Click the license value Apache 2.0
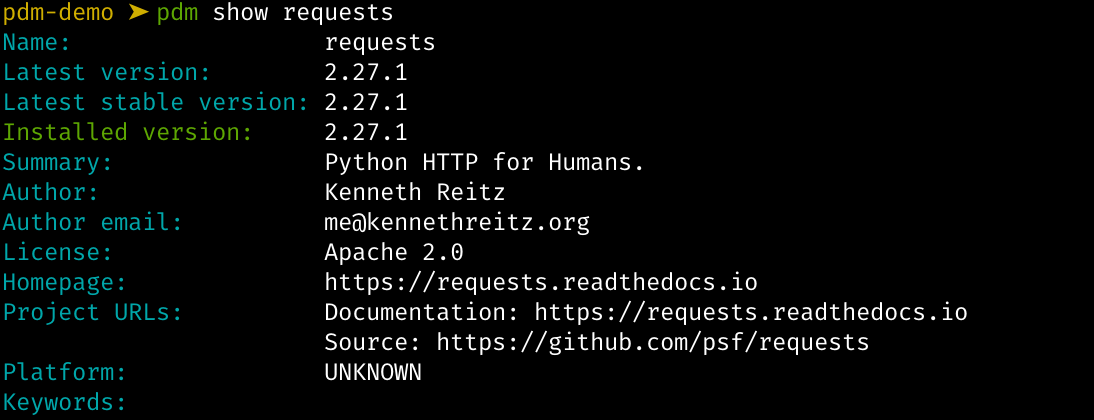Screen dimensions: 1094x420 click(x=394, y=252)
